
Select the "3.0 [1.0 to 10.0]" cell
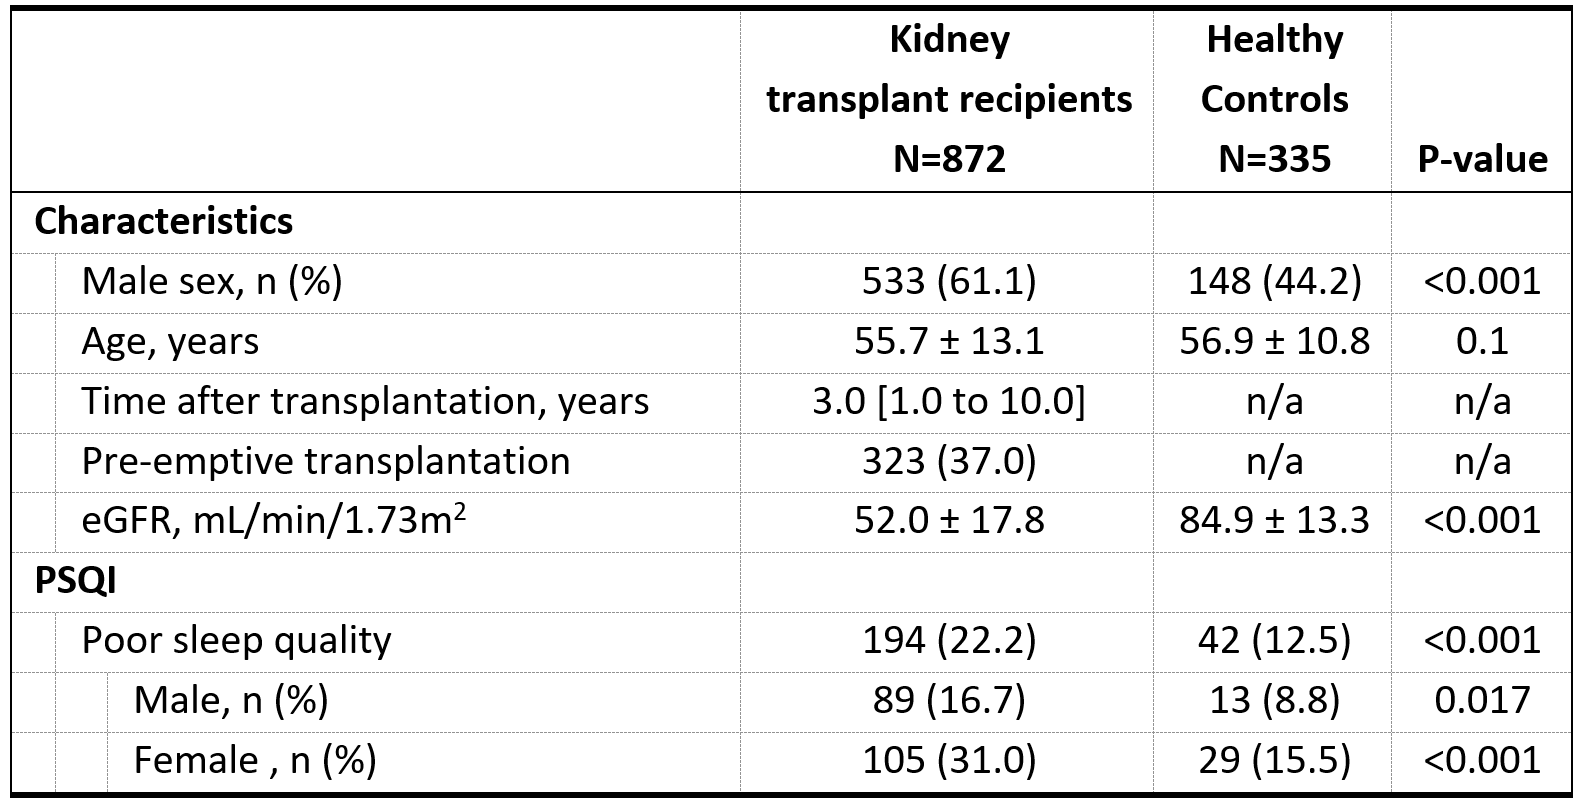pyautogui.click(x=948, y=401)
